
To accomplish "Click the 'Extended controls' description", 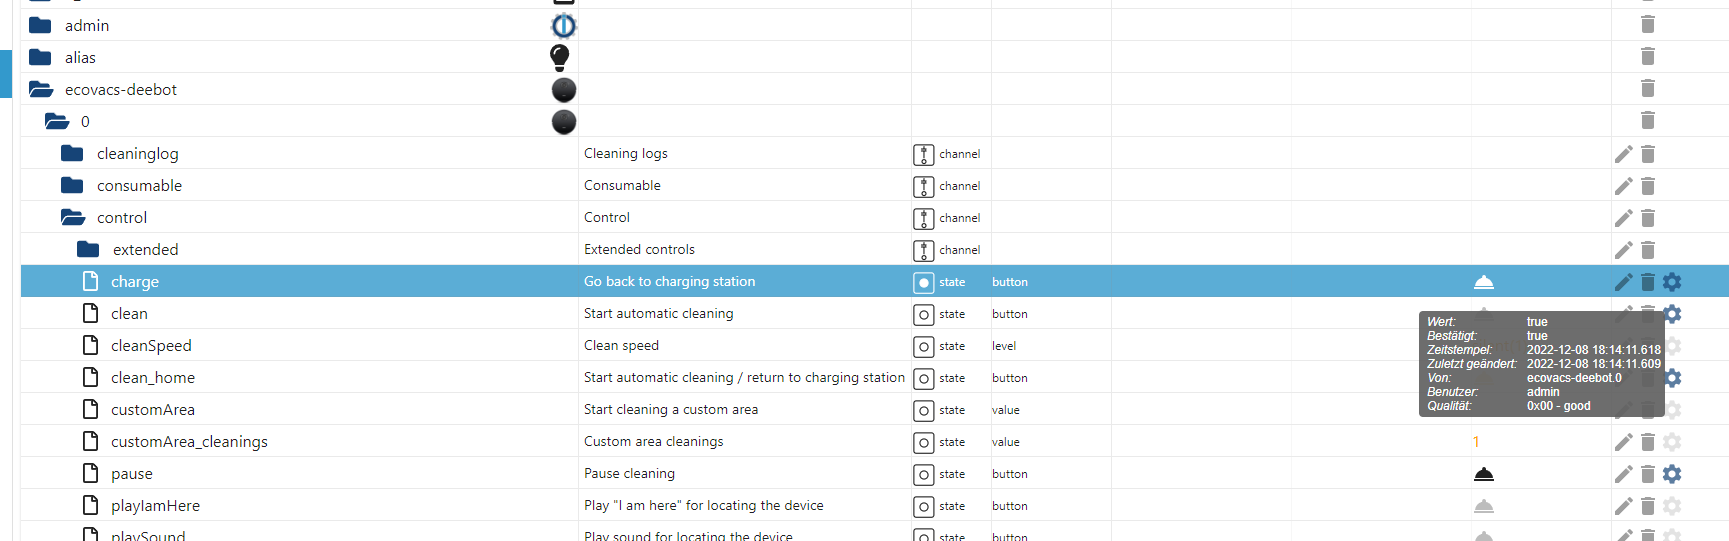I will point(639,249).
